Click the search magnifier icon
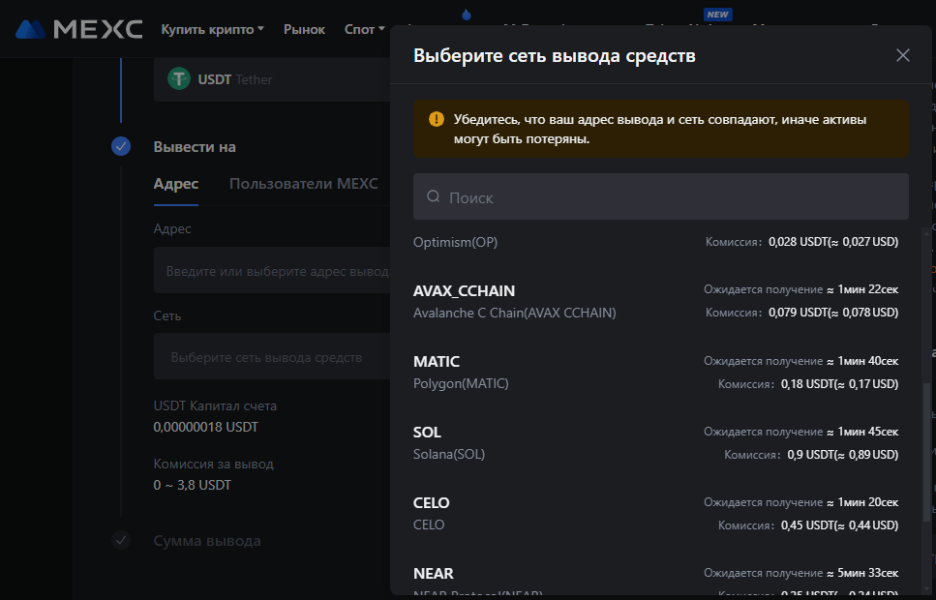This screenshot has height=600, width=936. 433,197
